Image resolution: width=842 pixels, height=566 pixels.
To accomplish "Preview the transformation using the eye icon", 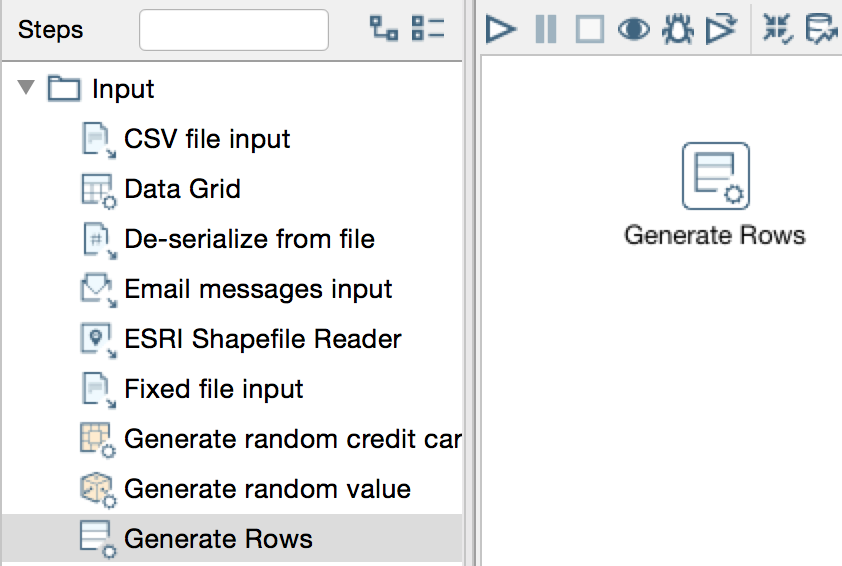I will 633,29.
